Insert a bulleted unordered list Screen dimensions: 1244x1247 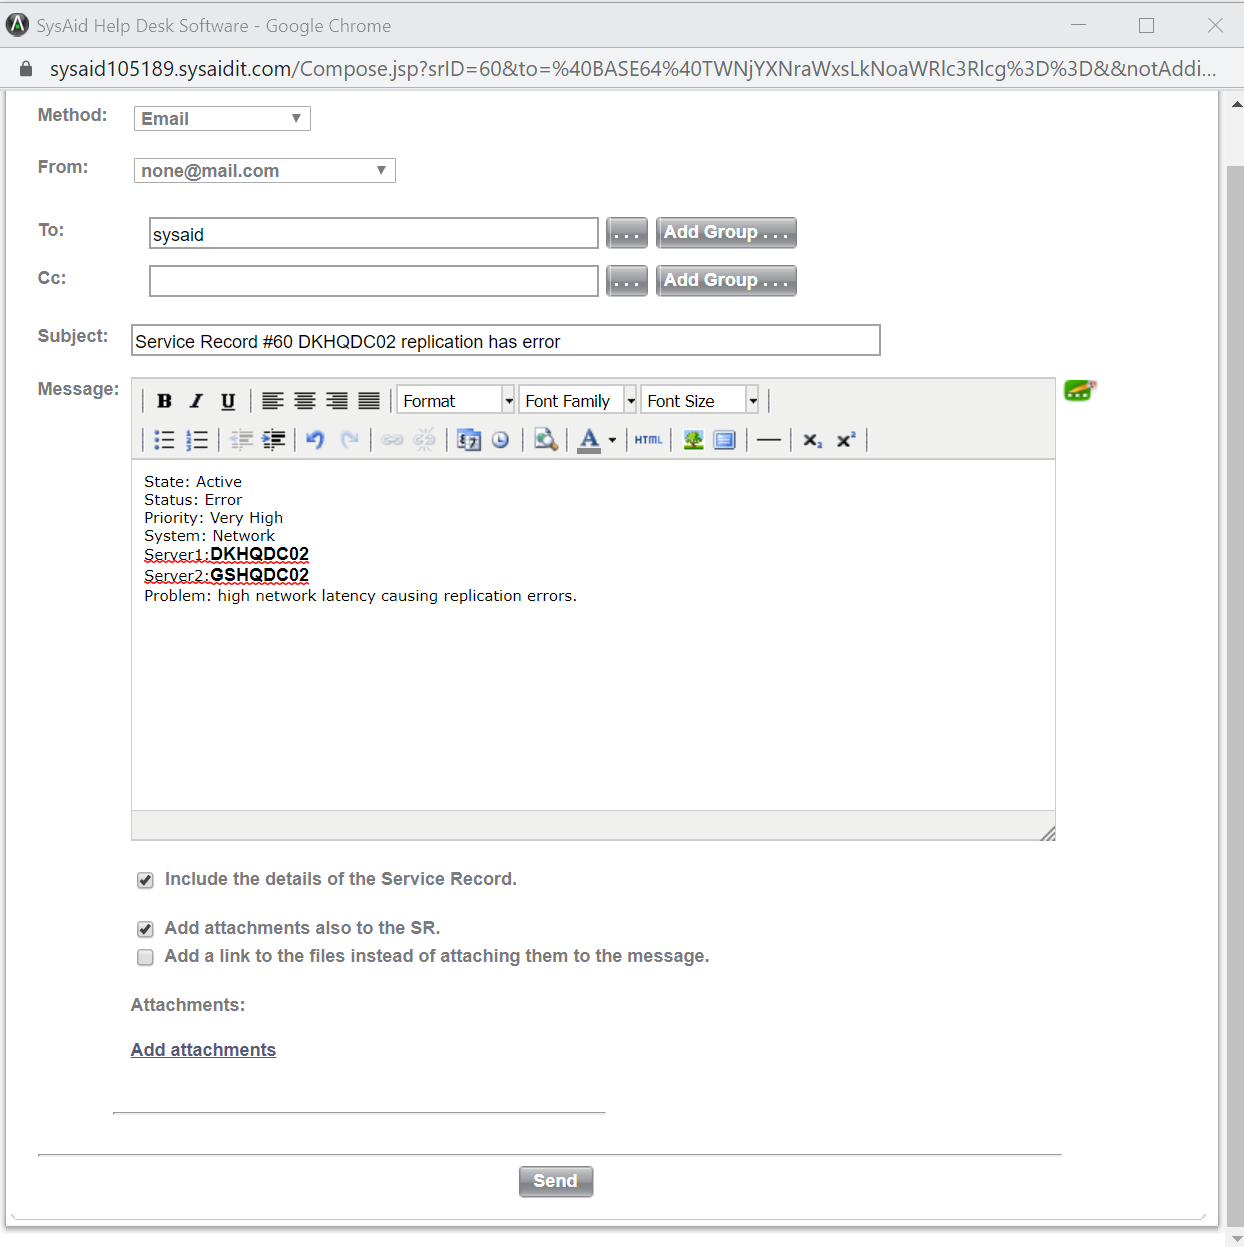pyautogui.click(x=165, y=439)
